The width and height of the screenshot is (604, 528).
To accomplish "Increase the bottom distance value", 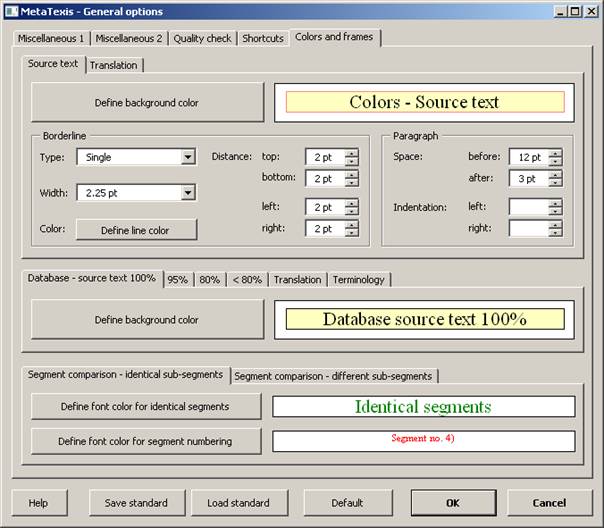I will (351, 175).
